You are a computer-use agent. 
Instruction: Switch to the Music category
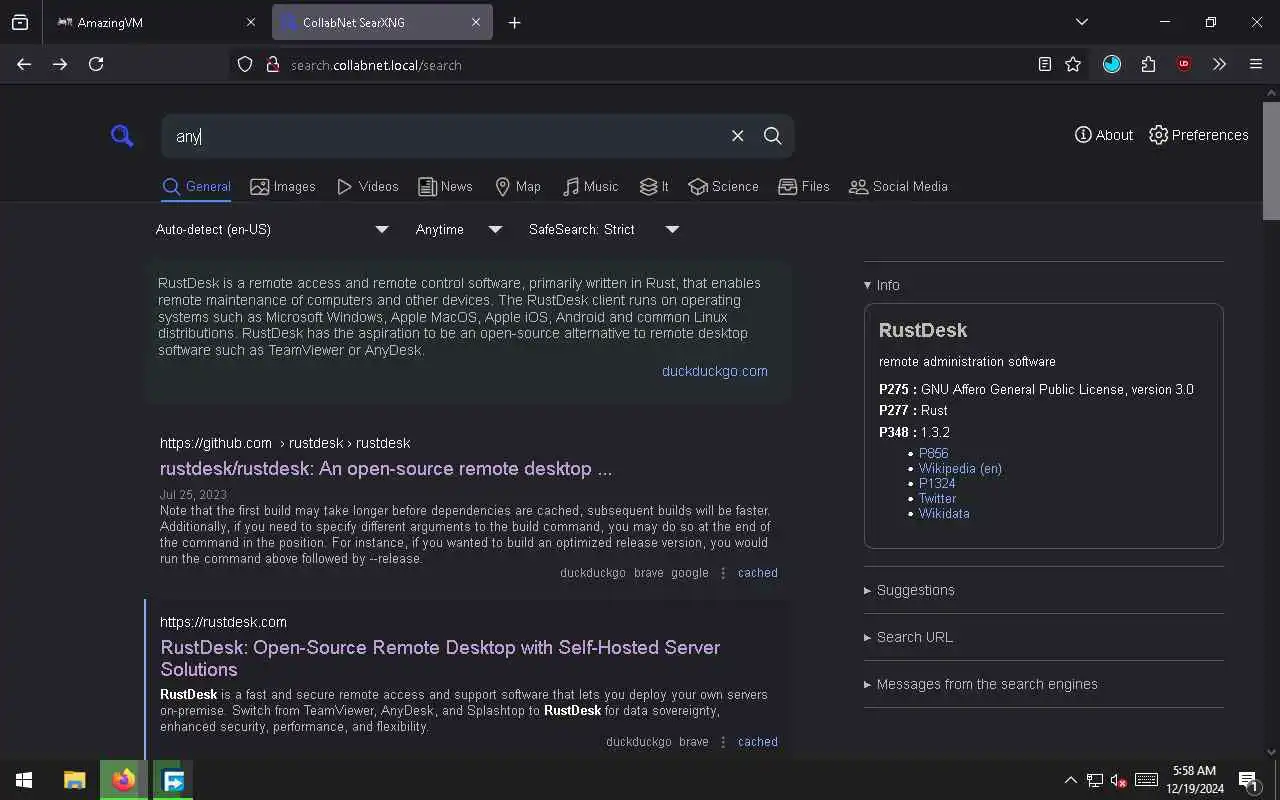click(590, 187)
